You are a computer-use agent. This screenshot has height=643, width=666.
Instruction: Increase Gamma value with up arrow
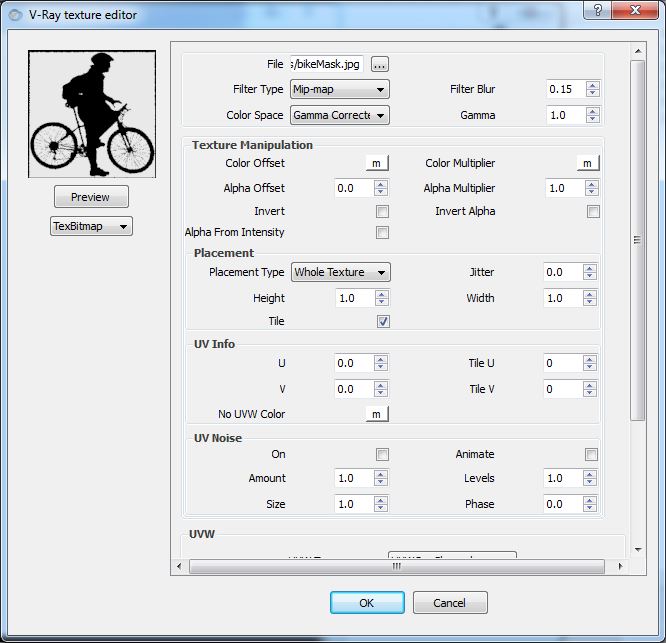[x=593, y=111]
